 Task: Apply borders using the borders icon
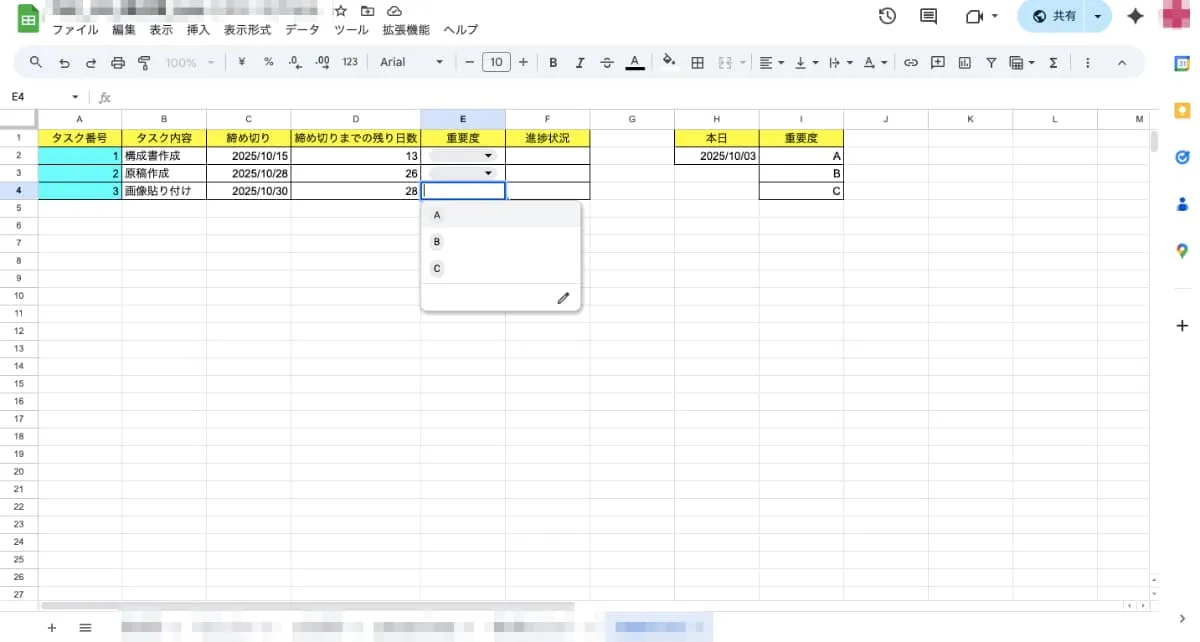tap(696, 62)
